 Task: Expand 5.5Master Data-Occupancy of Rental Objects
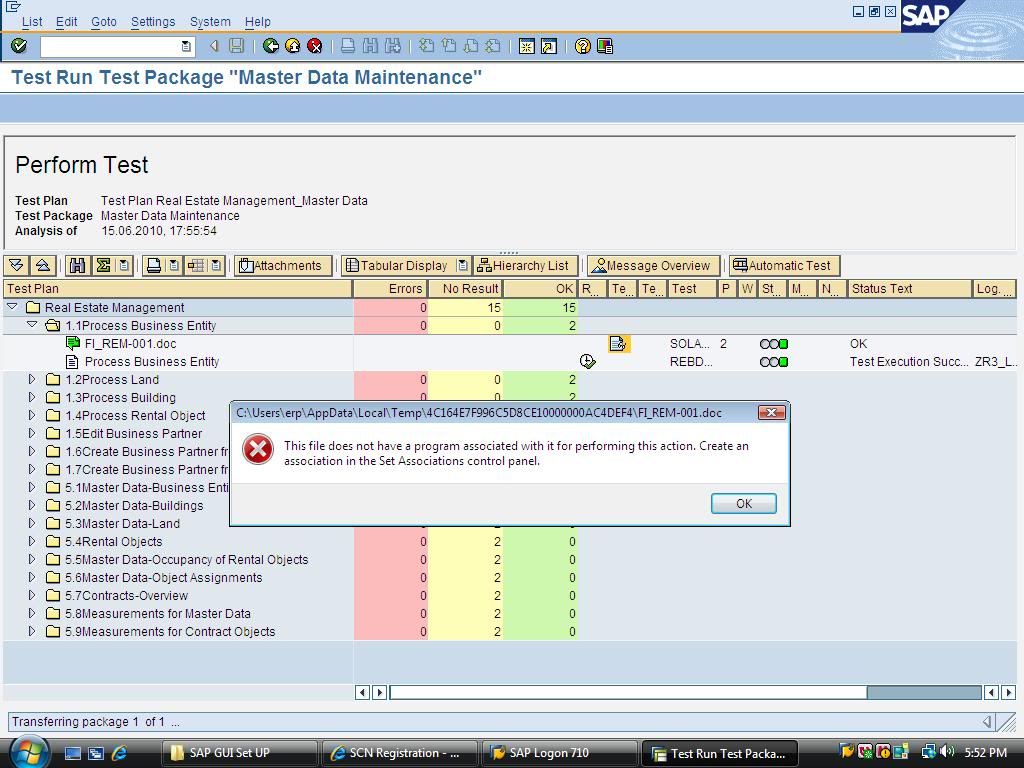31,559
